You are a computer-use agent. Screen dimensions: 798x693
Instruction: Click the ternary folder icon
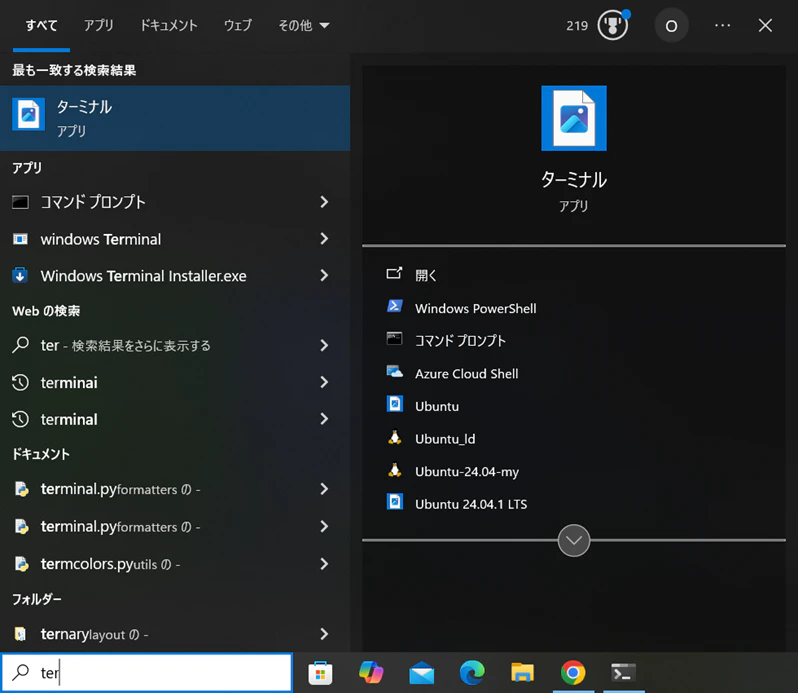[20, 634]
